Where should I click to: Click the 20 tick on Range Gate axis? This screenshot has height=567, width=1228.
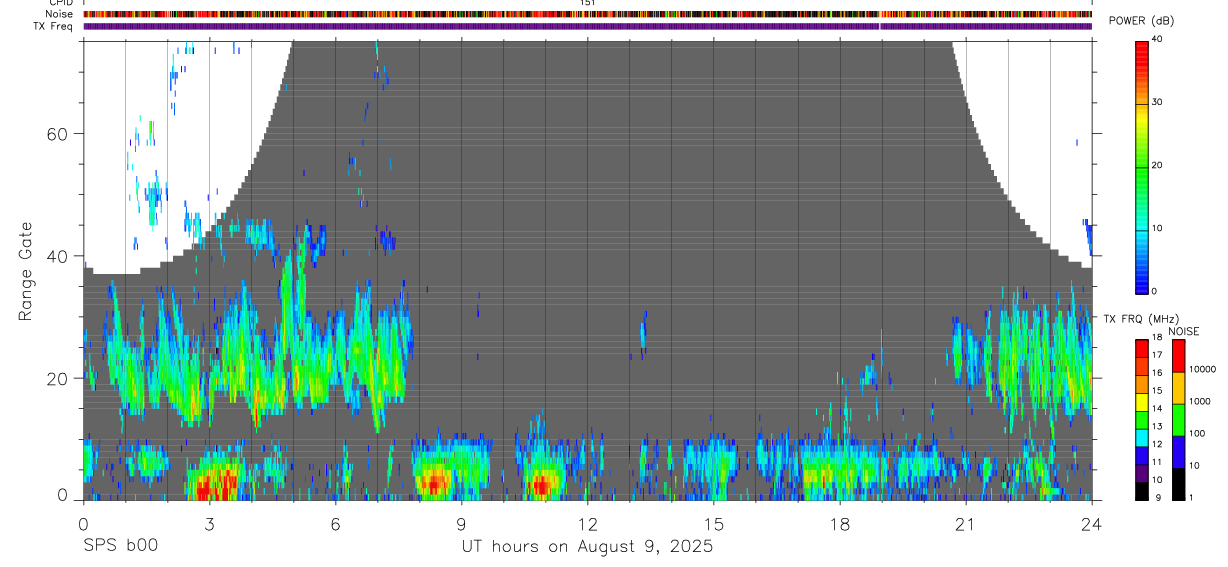click(57, 378)
